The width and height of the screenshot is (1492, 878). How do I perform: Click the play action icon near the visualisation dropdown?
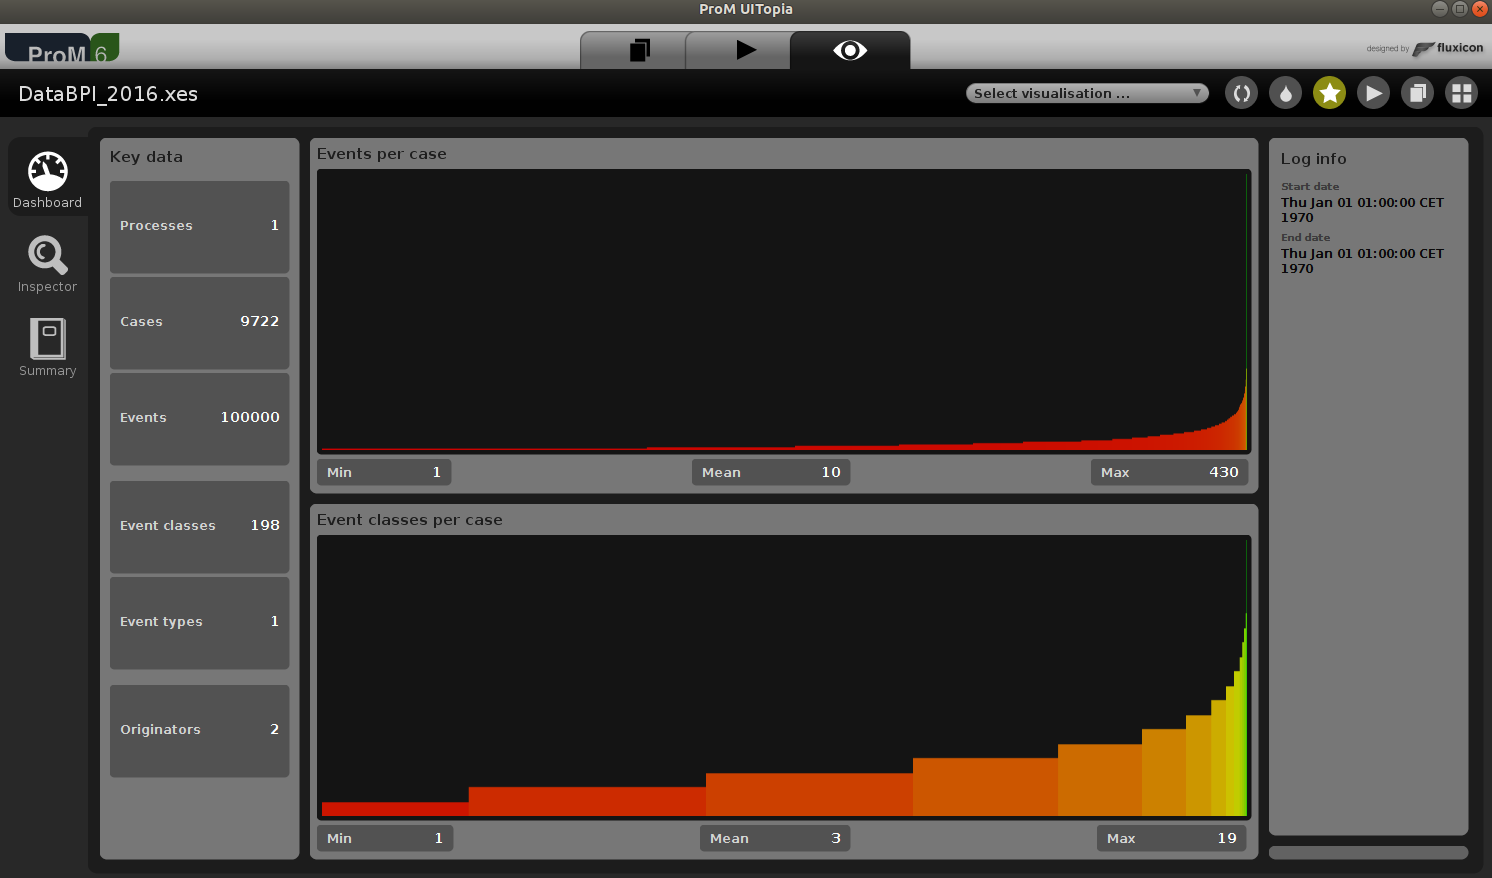(1373, 92)
